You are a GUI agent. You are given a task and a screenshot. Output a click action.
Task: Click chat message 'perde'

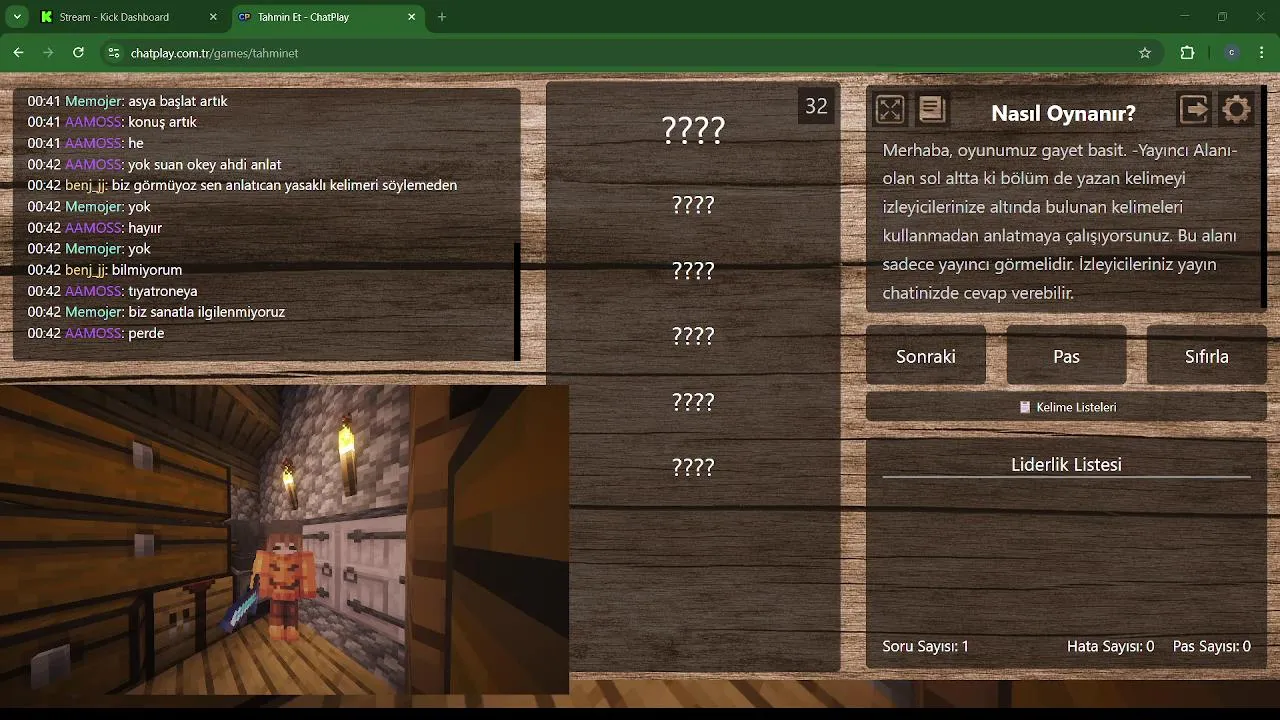(146, 333)
